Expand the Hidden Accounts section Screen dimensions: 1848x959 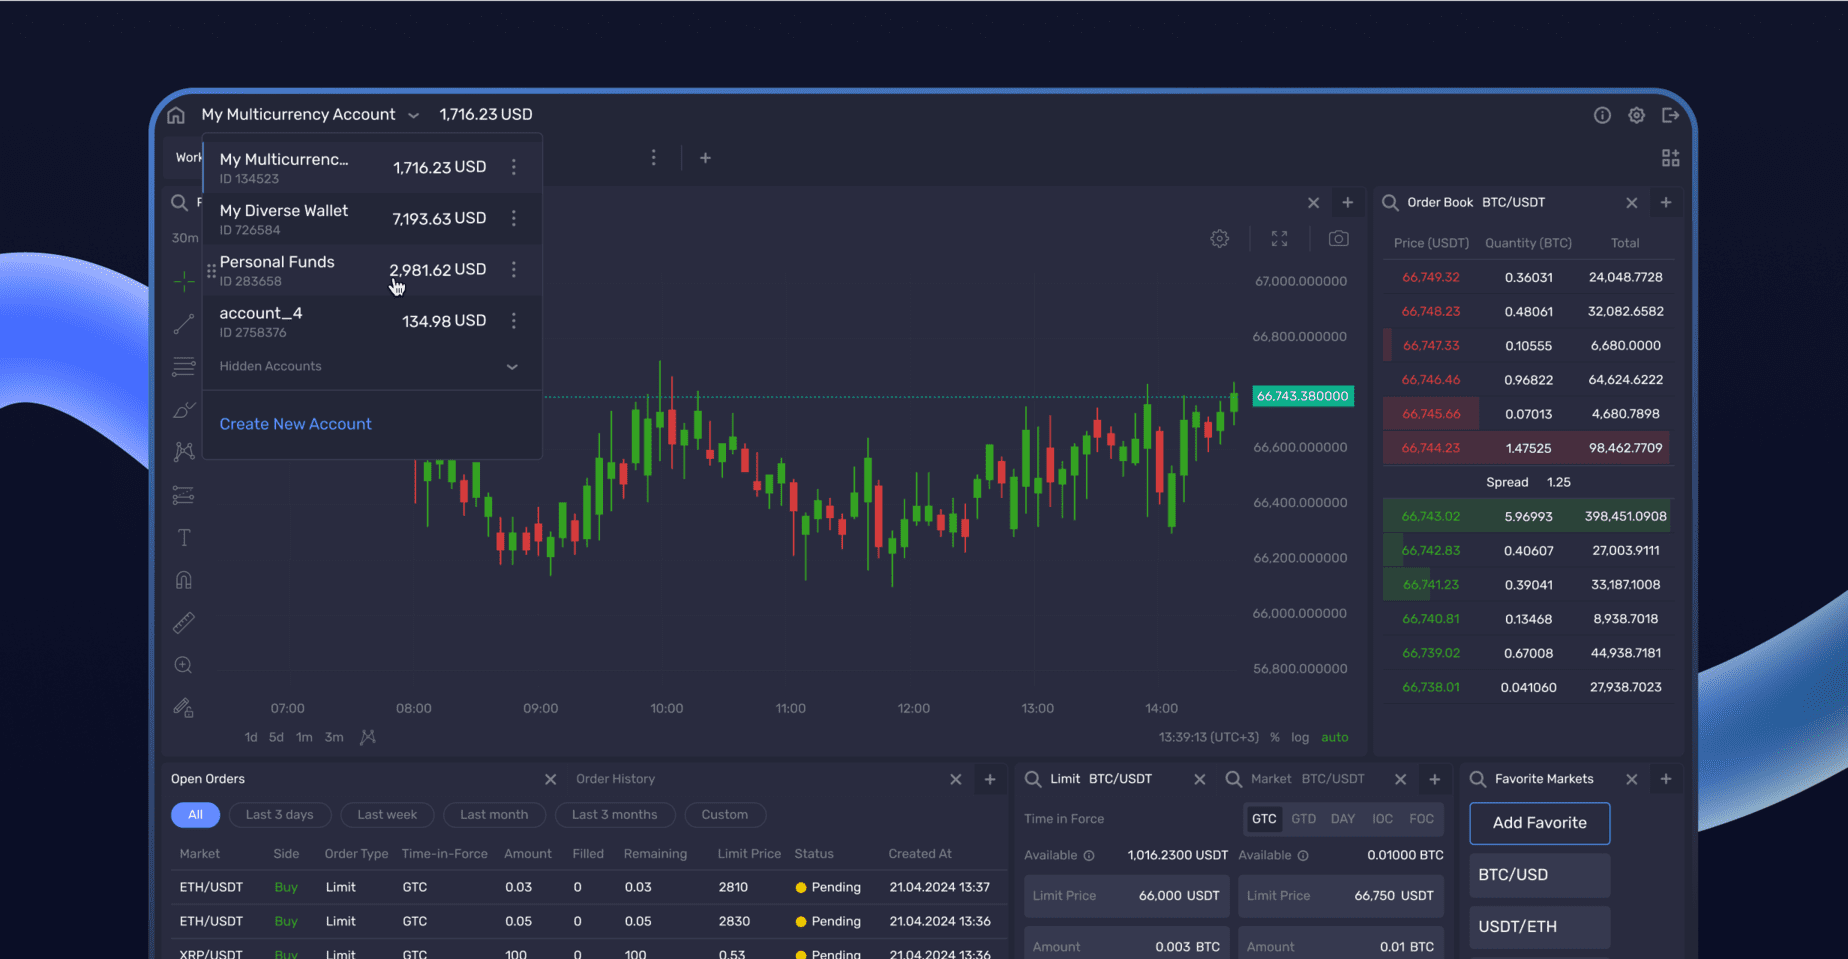click(371, 366)
